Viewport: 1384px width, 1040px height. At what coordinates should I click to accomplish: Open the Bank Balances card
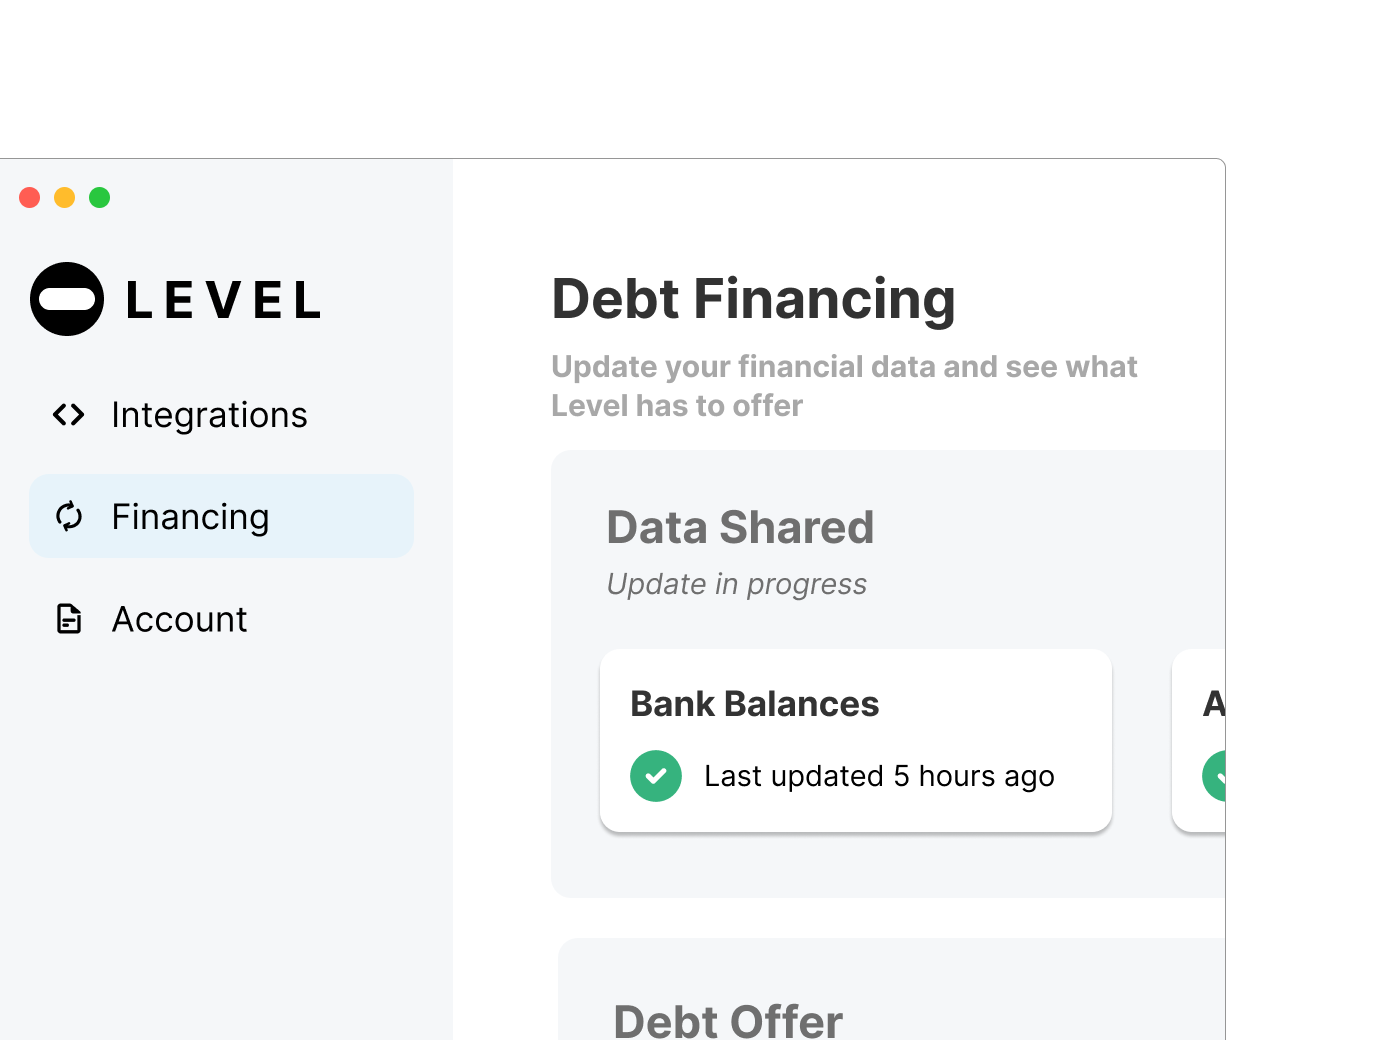[856, 740]
